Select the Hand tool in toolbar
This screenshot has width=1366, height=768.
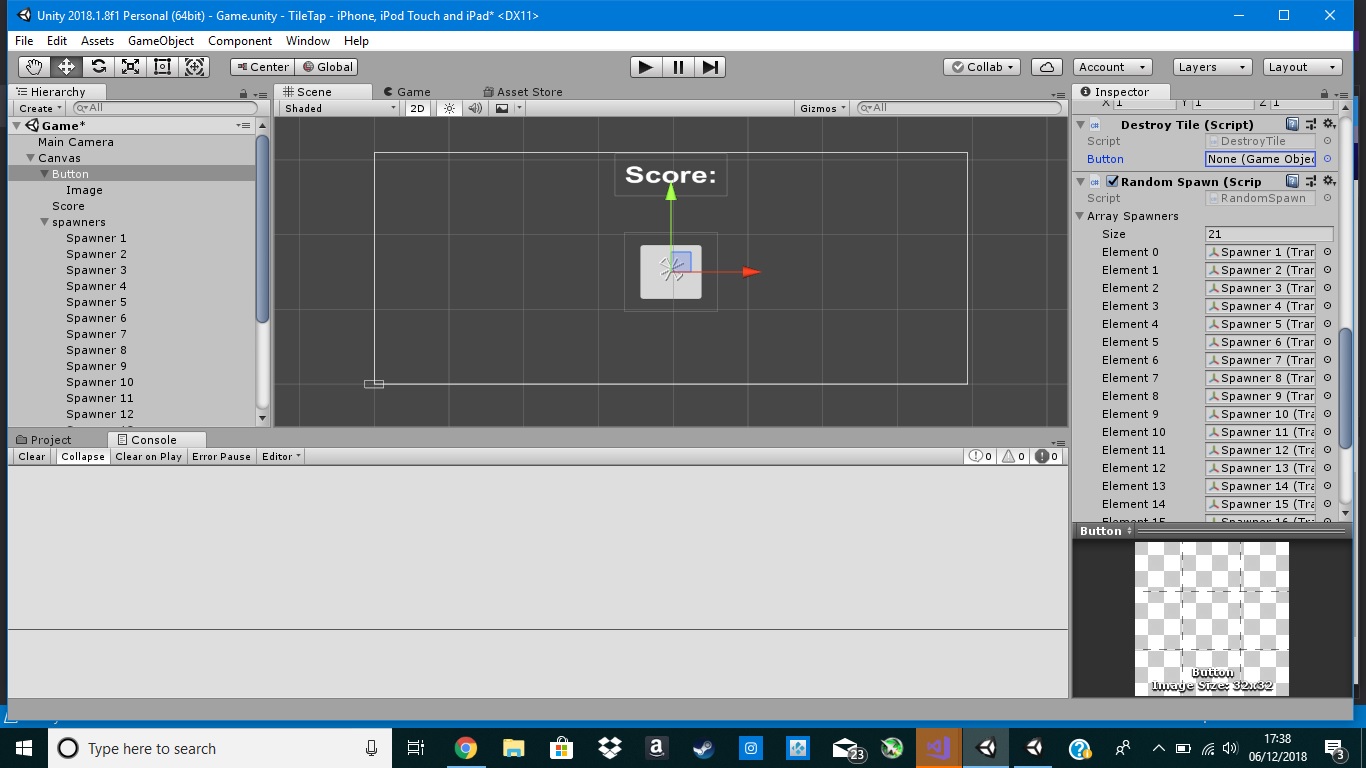pyautogui.click(x=34, y=67)
